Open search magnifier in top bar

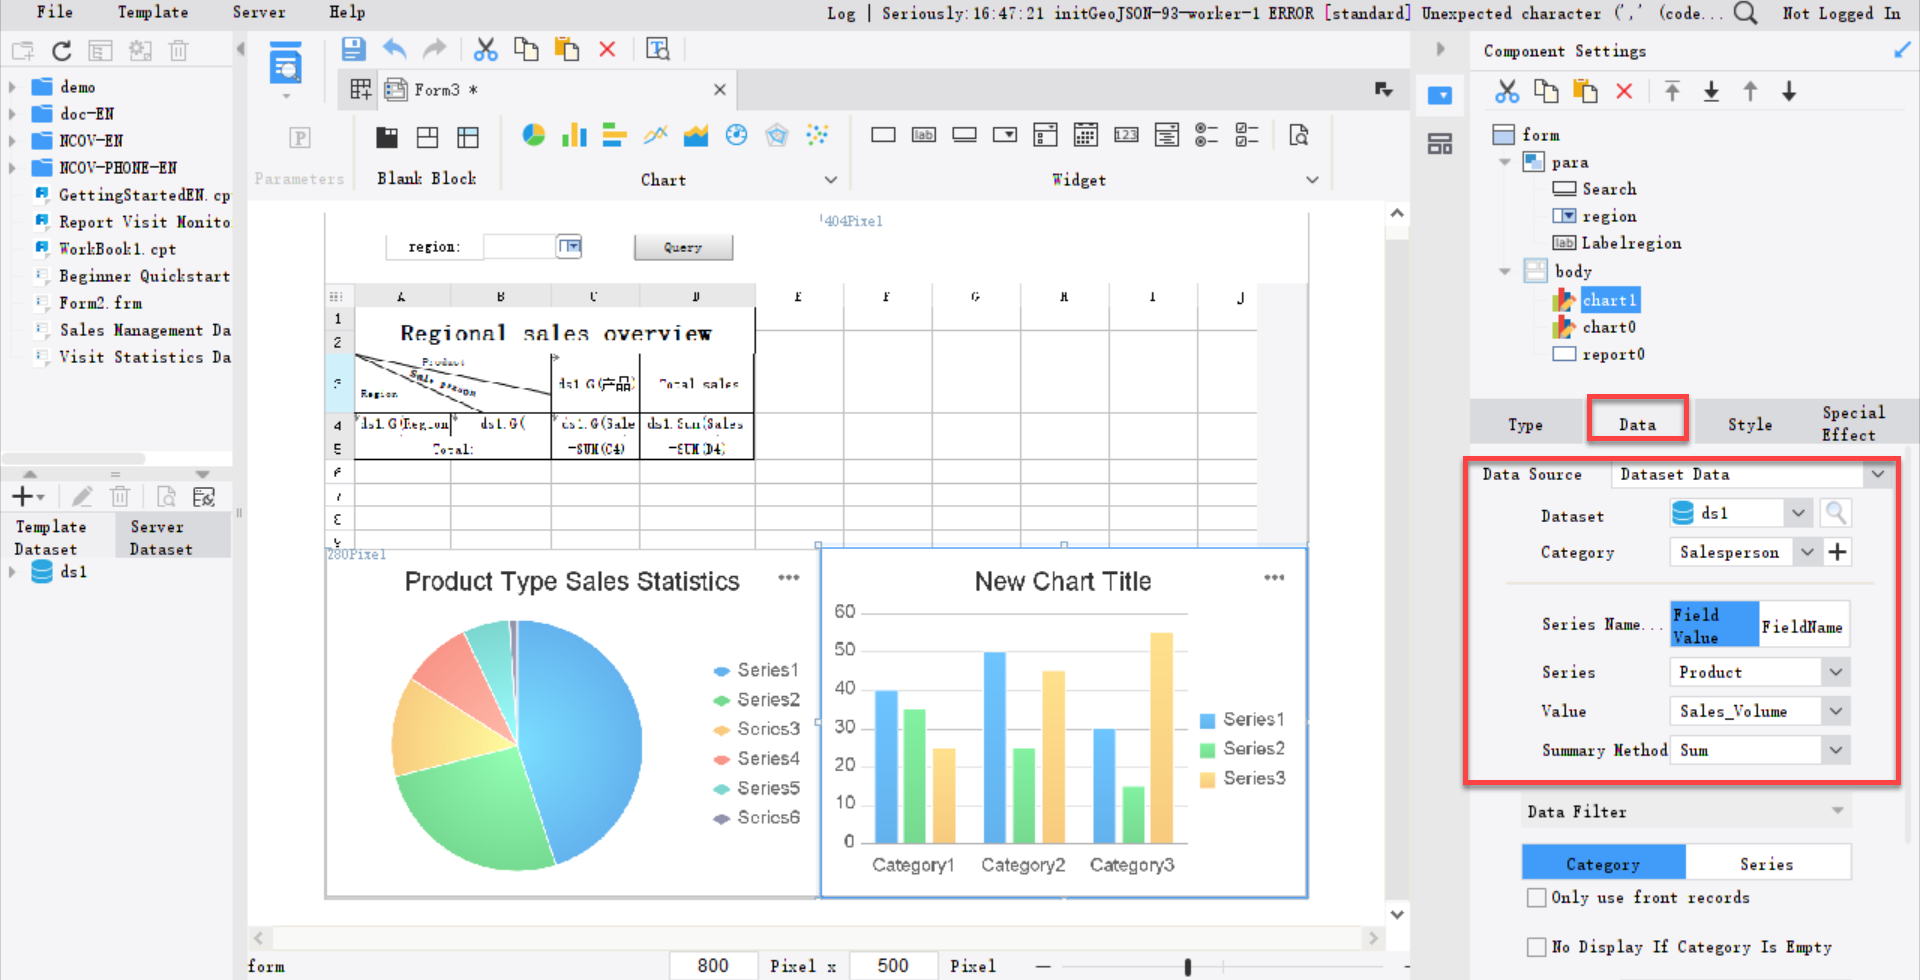(1745, 13)
